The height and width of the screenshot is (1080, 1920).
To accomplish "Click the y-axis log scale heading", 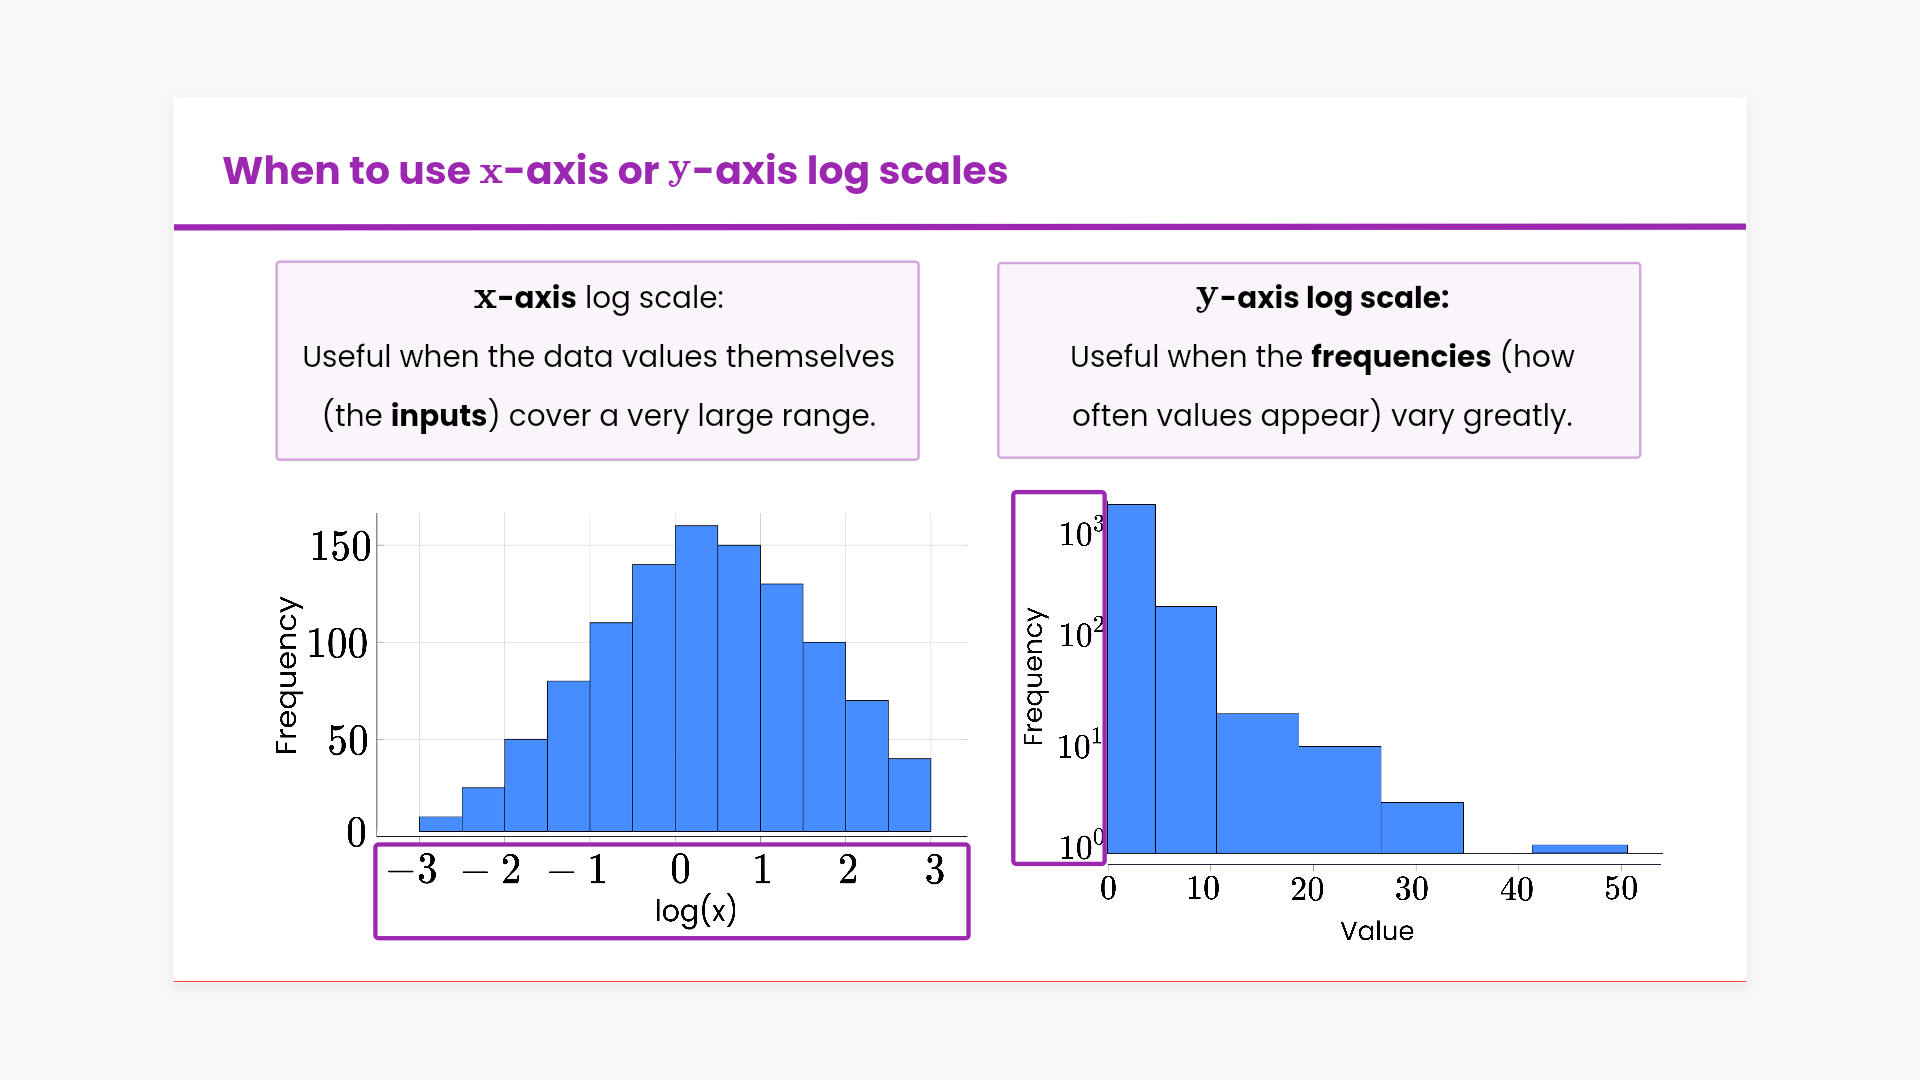I will click(x=1322, y=297).
